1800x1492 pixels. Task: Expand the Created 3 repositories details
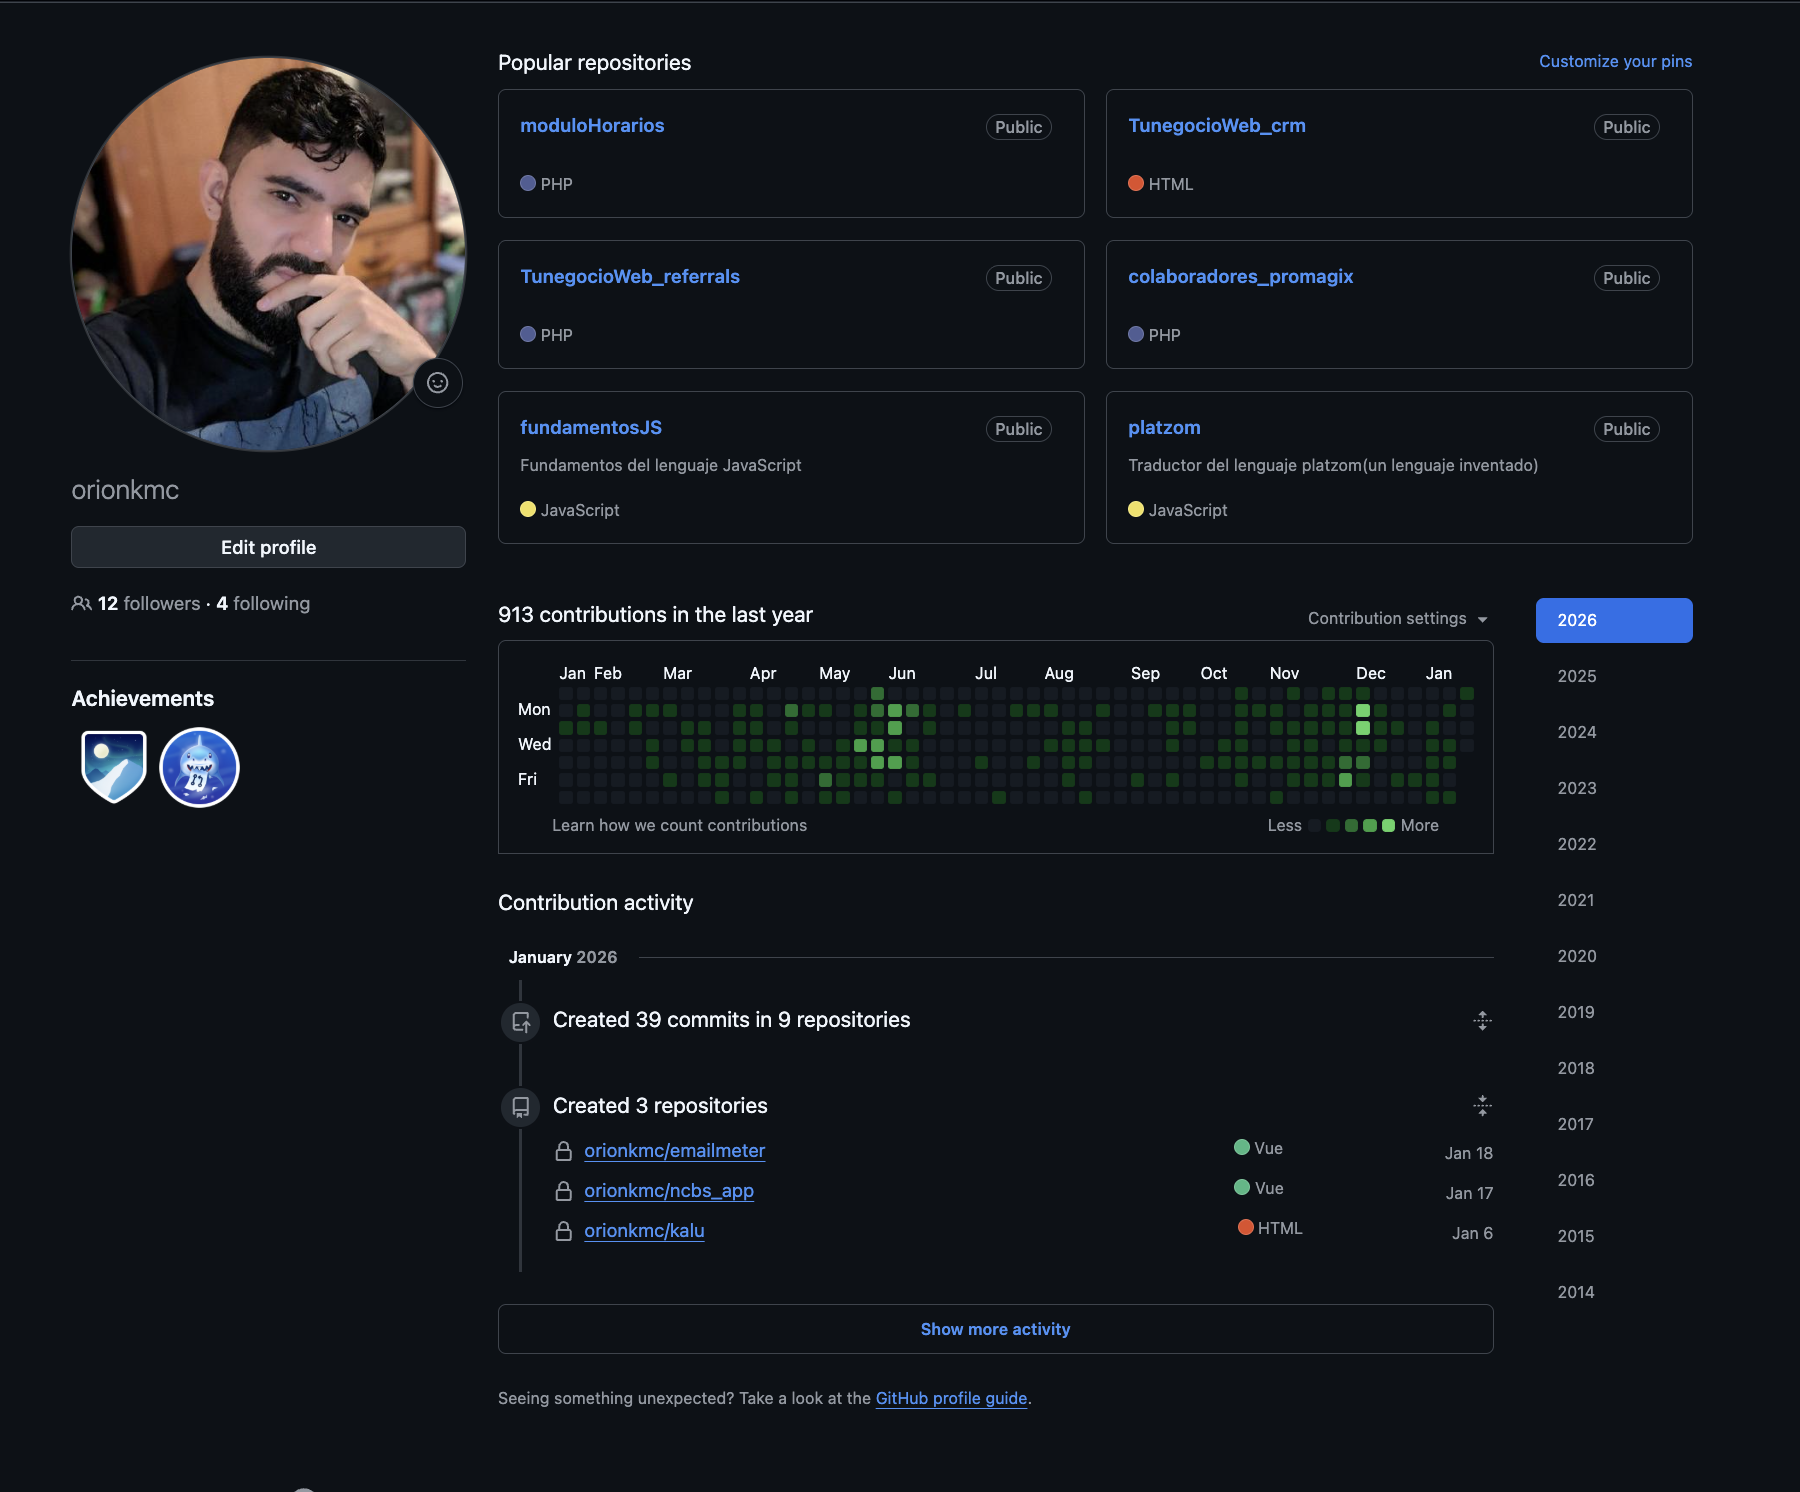(1482, 1106)
